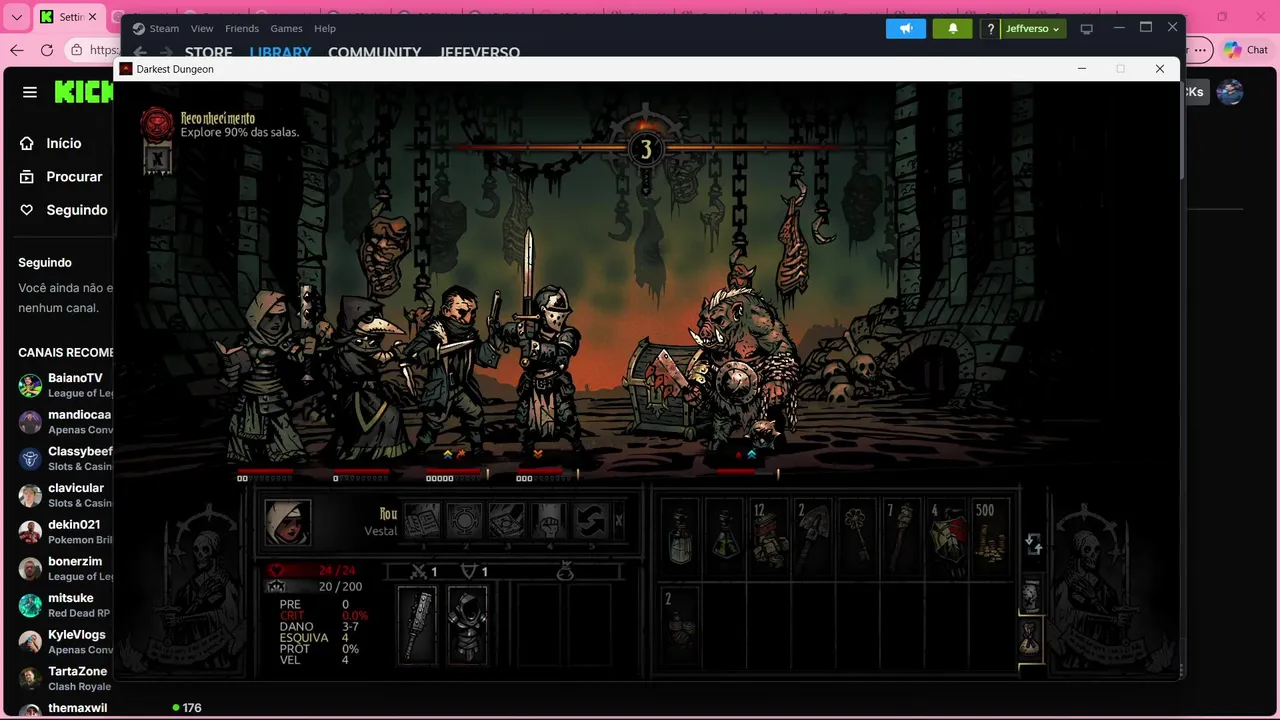This screenshot has height=720, width=1280.
Task: Click the inventory swap arrows icon
Action: (x=1034, y=545)
